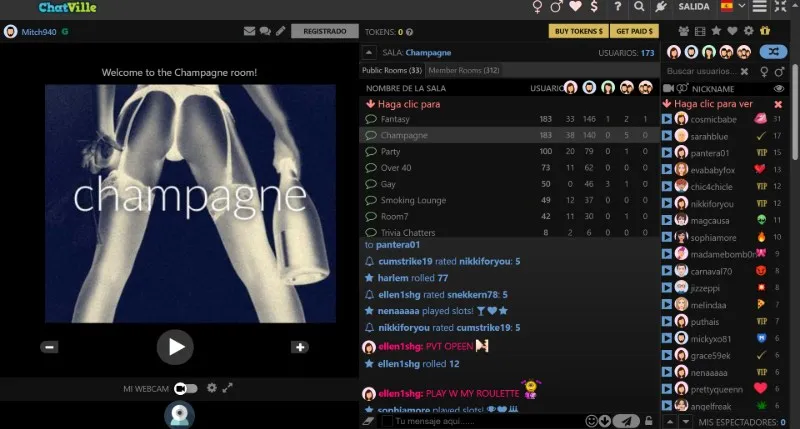The image size is (800, 429).
Task: Open the hamburger main menu
Action: coord(760,7)
